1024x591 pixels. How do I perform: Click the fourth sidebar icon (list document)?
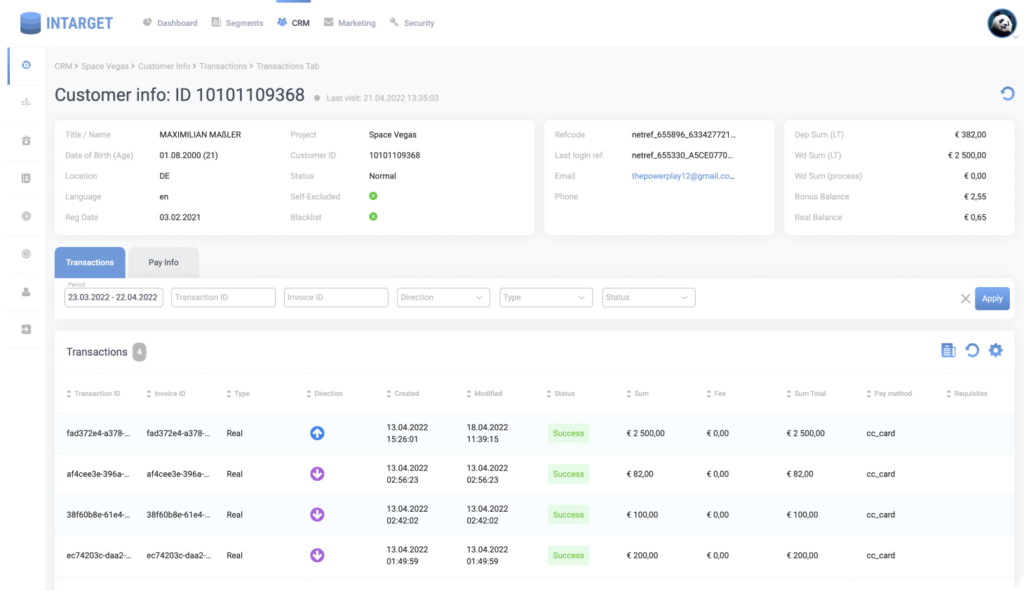[26, 178]
